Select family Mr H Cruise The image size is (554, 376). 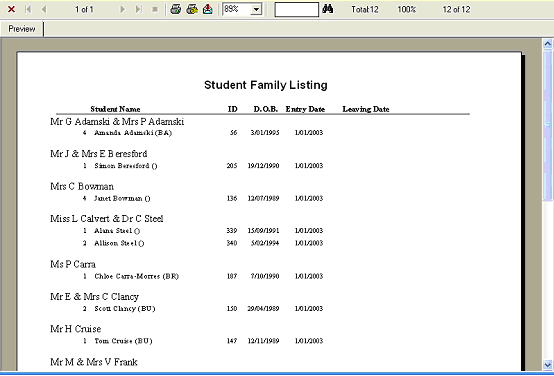pos(76,329)
